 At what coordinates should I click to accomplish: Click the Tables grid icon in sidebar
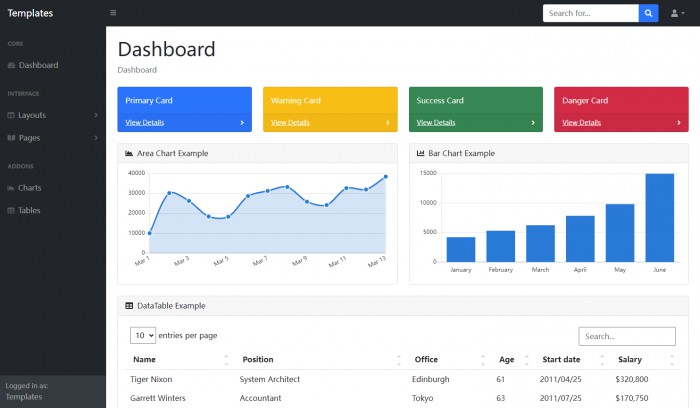click(x=11, y=211)
